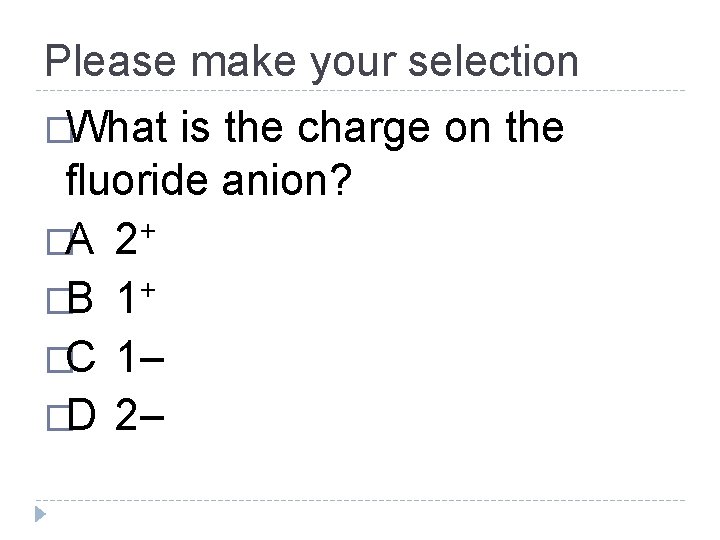This screenshot has height=540, width=720.
Task: Mark the box beside option C
Action: (53, 355)
